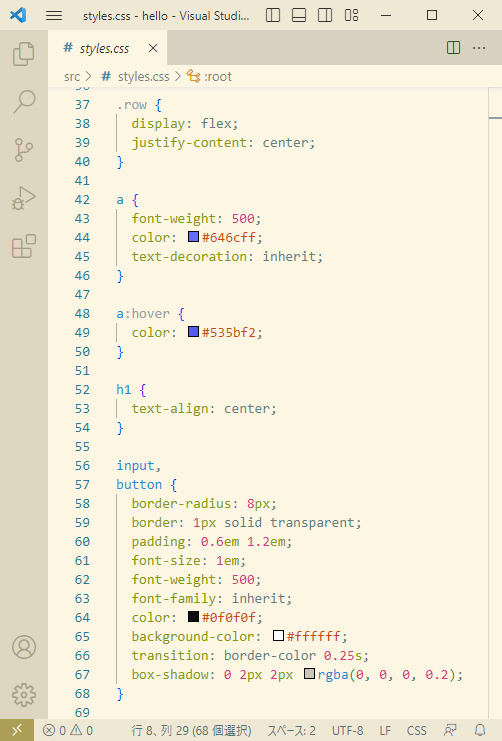Open the Search view icon
The height and width of the screenshot is (741, 502).
[x=24, y=102]
